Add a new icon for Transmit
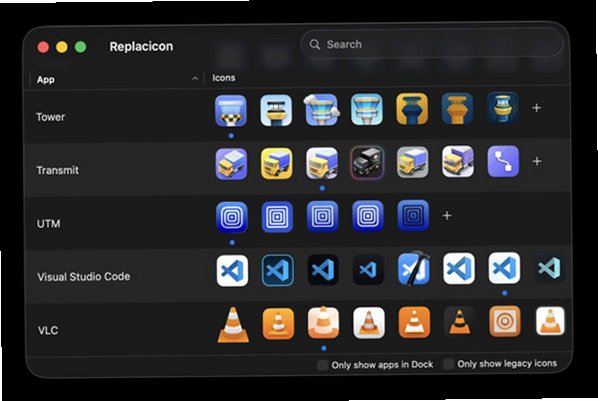 [537, 161]
